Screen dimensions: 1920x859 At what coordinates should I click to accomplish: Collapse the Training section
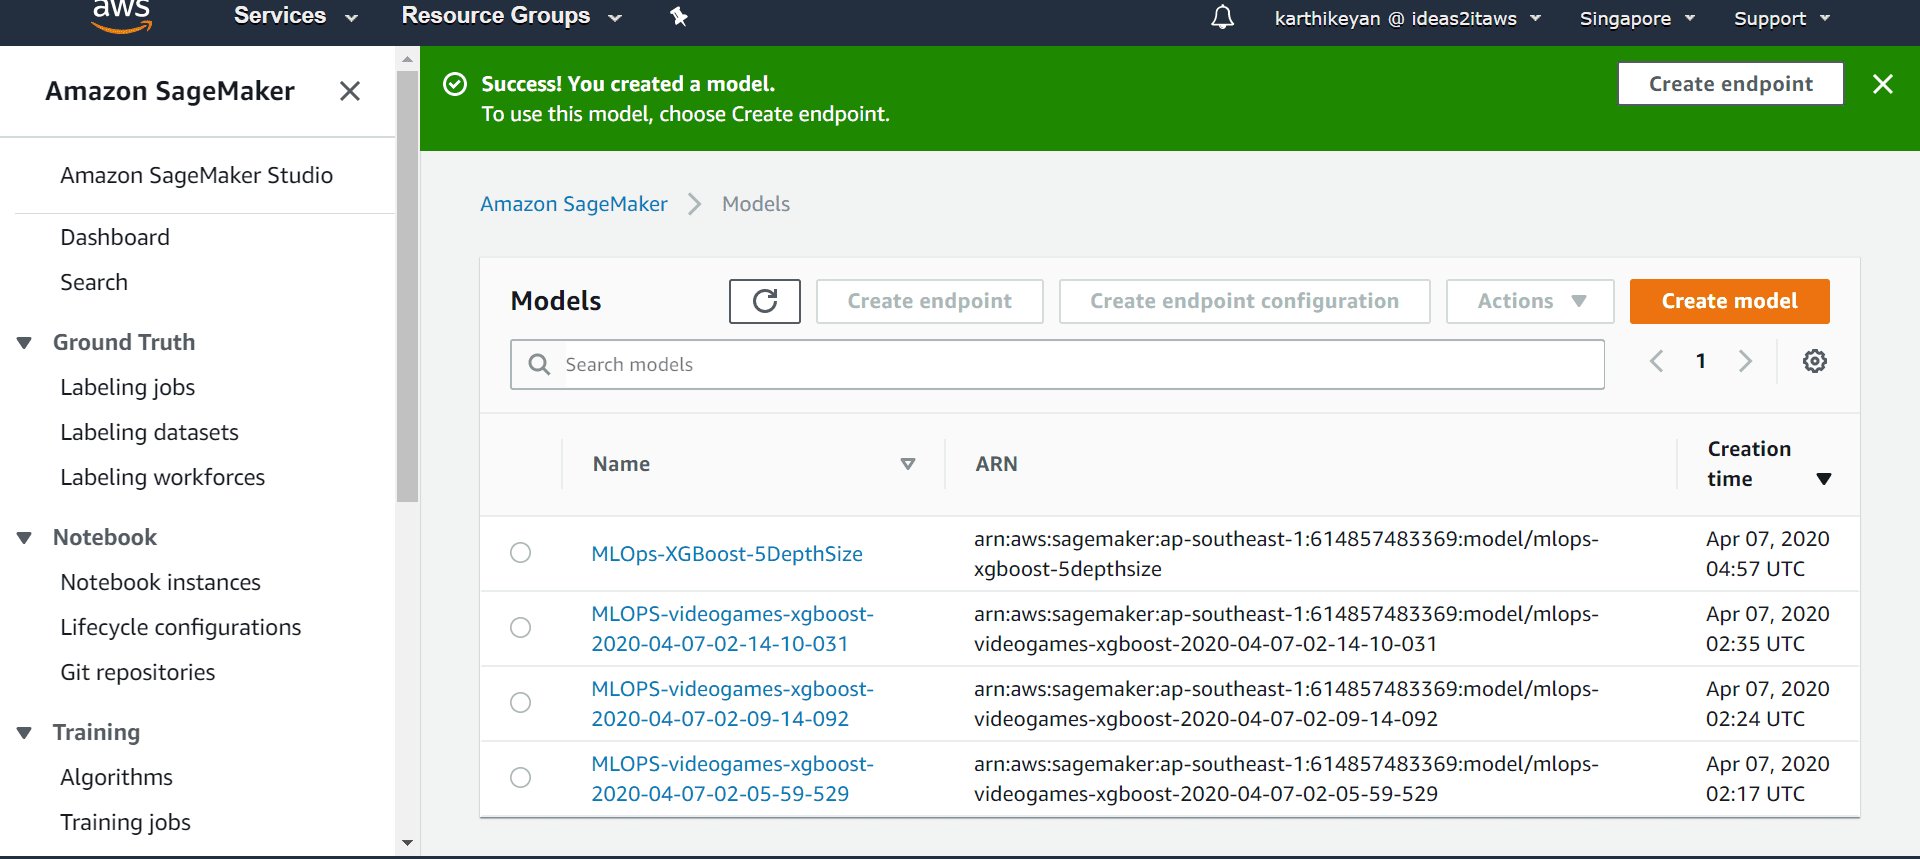tap(25, 733)
